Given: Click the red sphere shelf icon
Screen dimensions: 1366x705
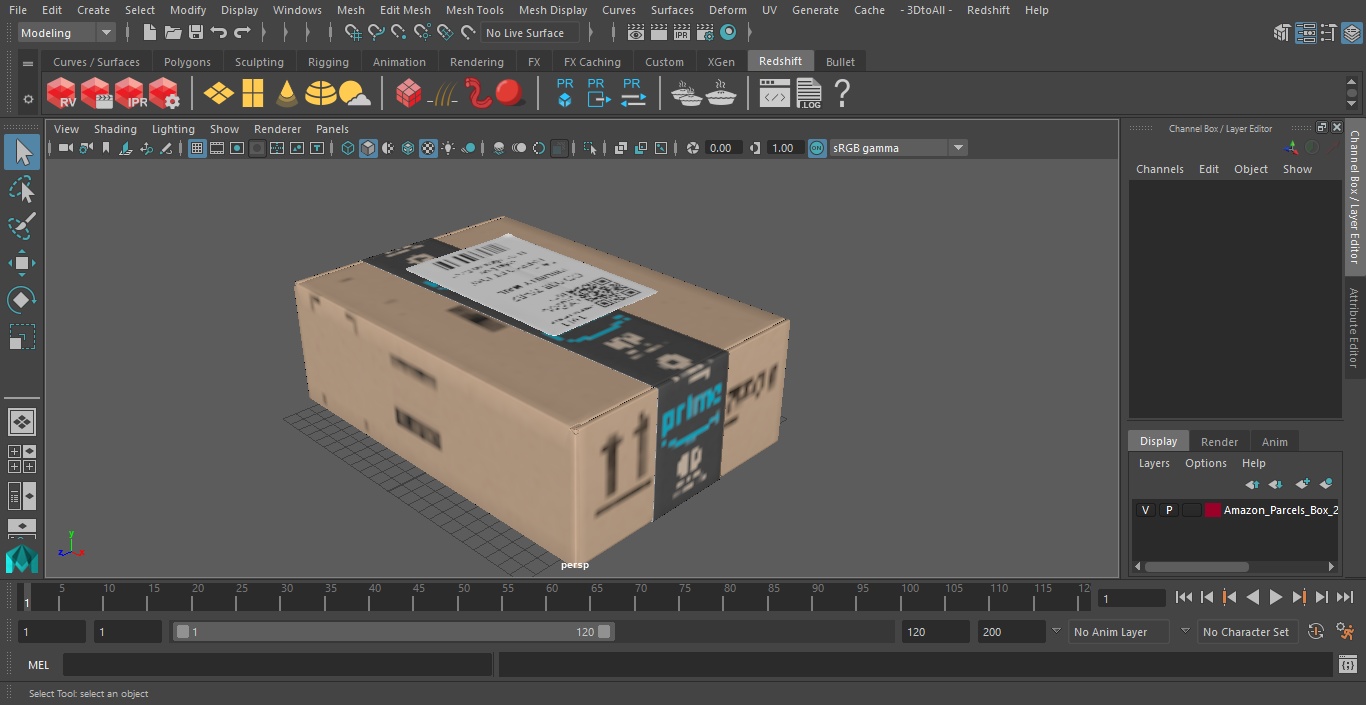Looking at the screenshot, I should [510, 94].
